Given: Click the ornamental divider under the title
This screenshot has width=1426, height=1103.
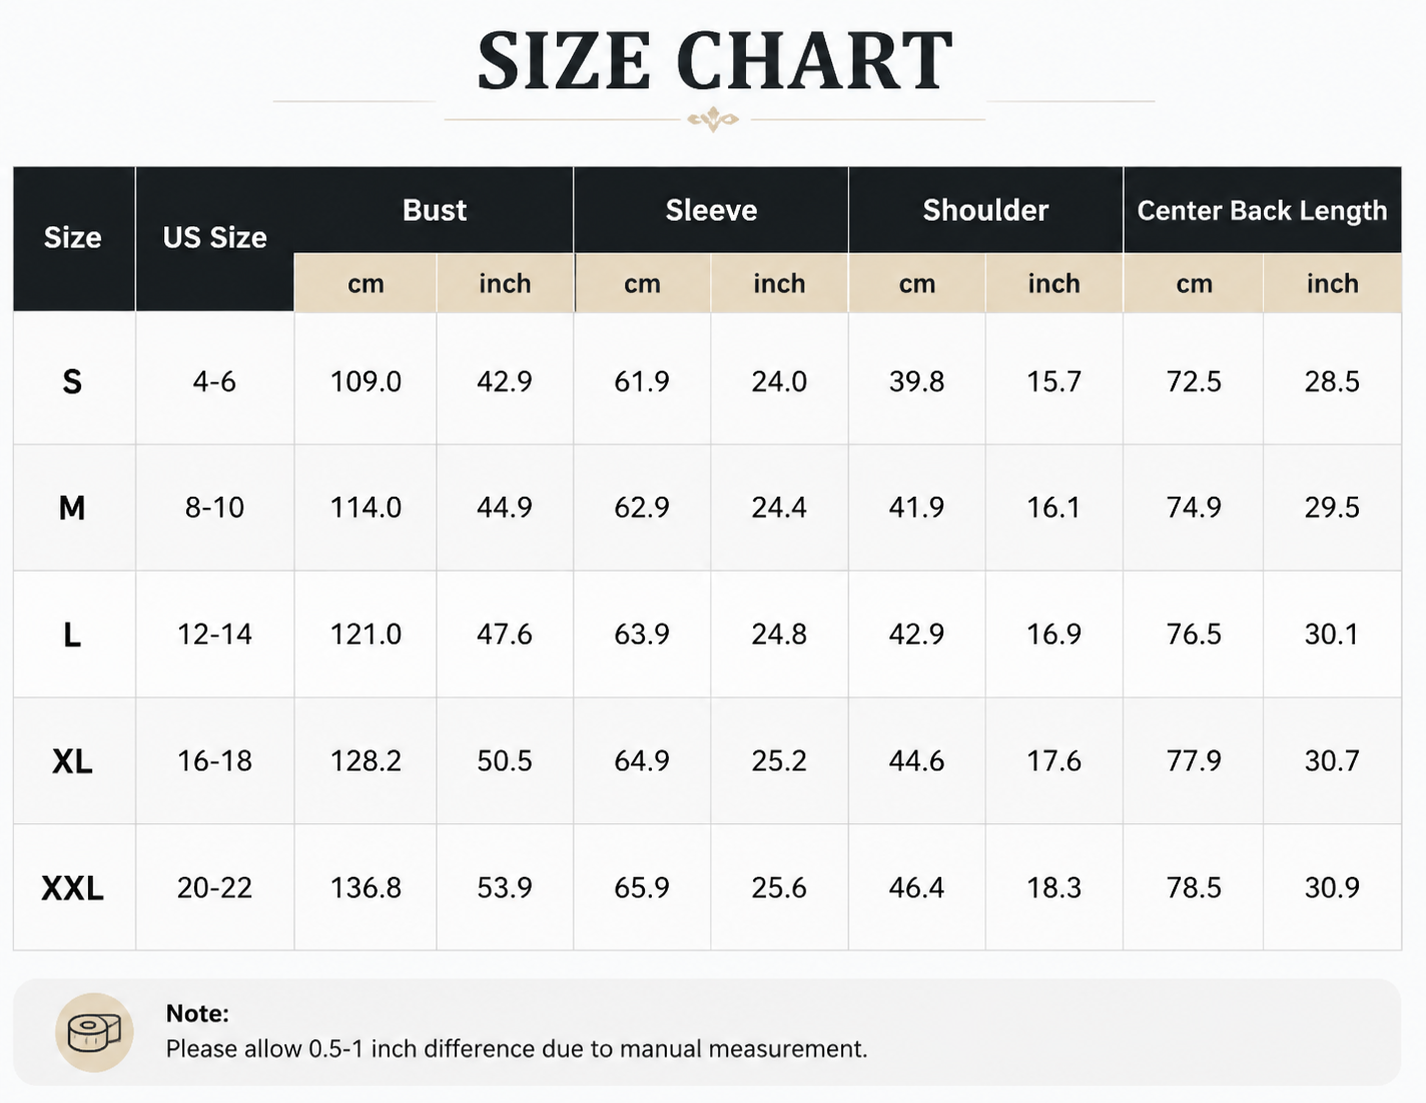Looking at the screenshot, I should (x=713, y=119).
